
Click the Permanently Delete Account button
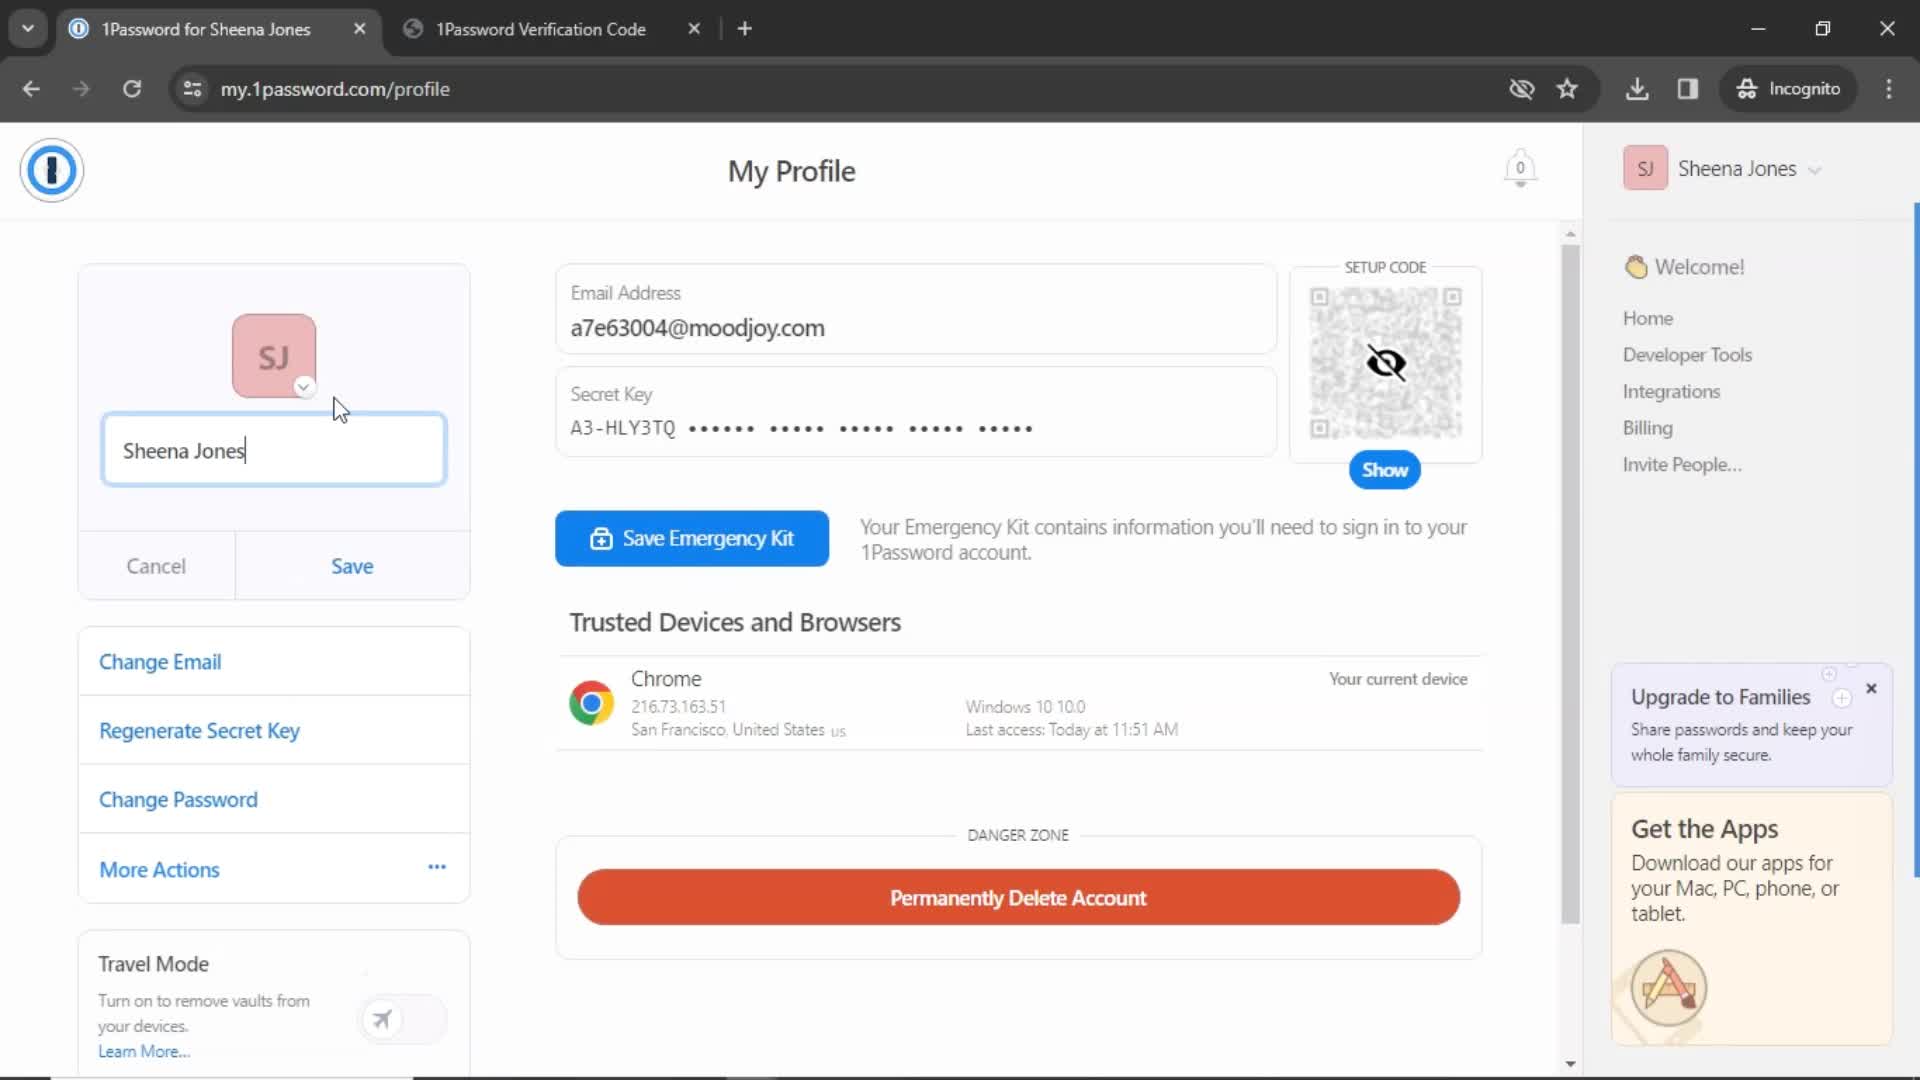(1018, 898)
